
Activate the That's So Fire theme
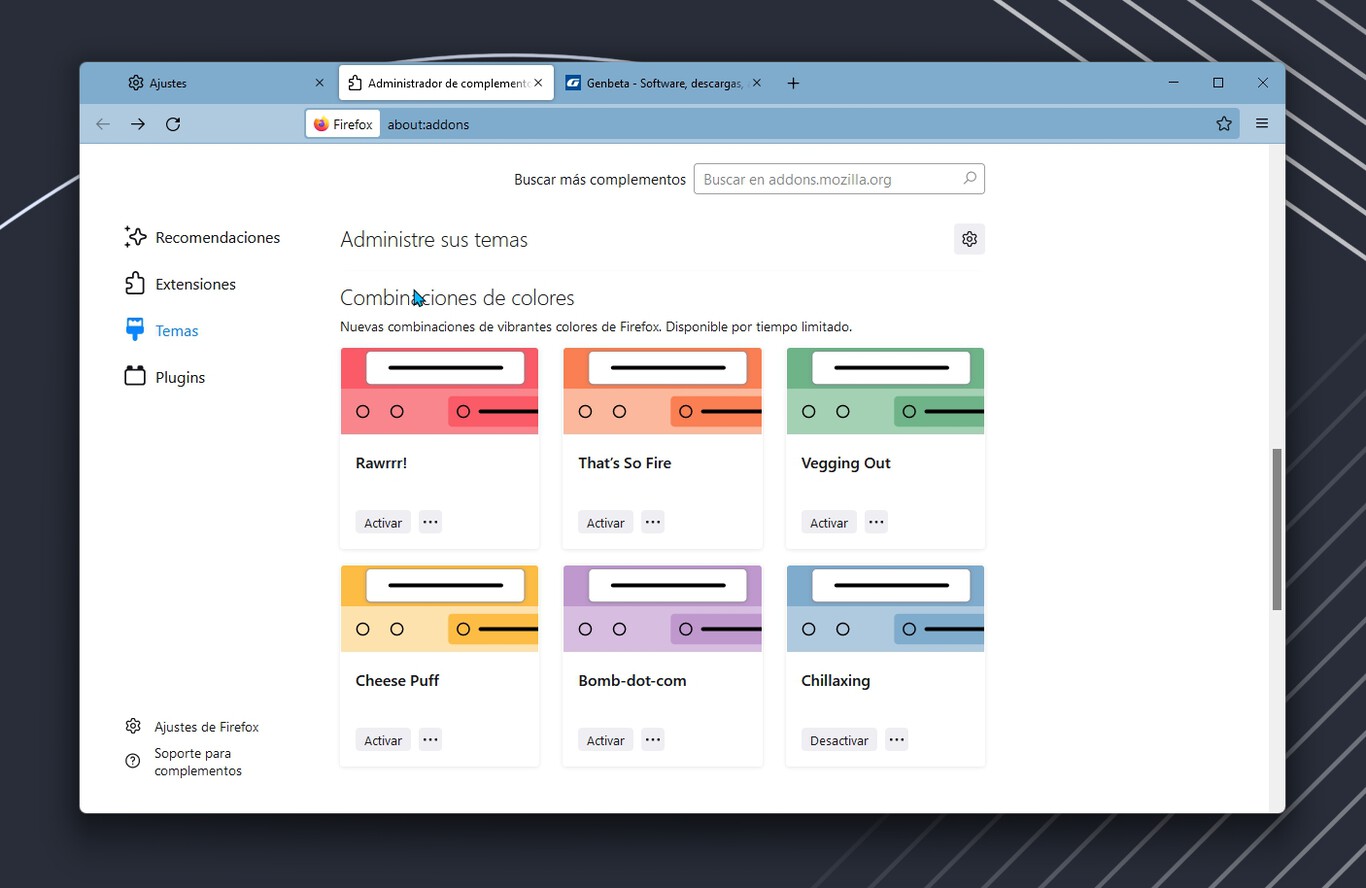[606, 521]
